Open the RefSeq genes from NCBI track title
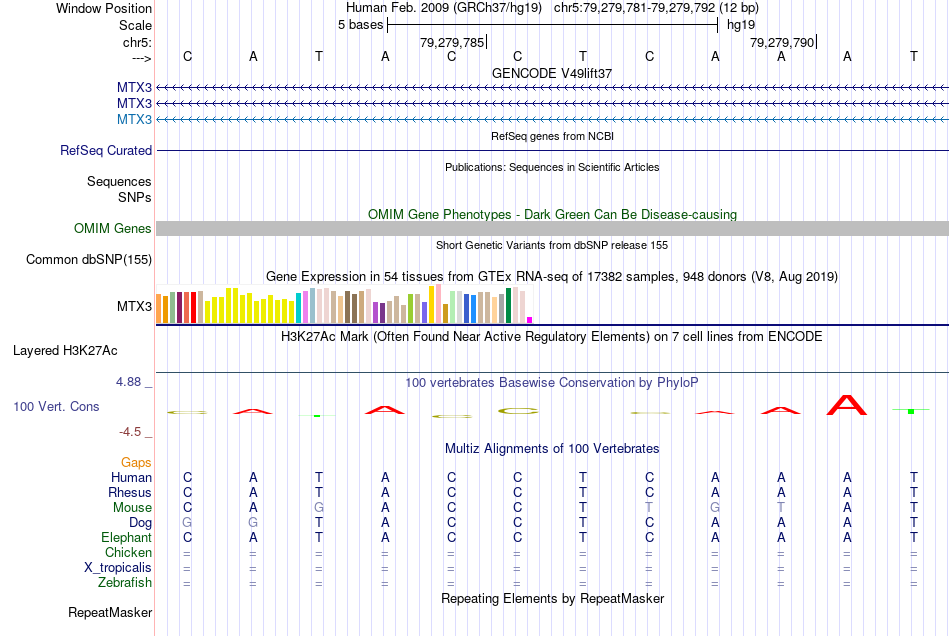Image resolution: width=950 pixels, height=636 pixels. pos(552,136)
